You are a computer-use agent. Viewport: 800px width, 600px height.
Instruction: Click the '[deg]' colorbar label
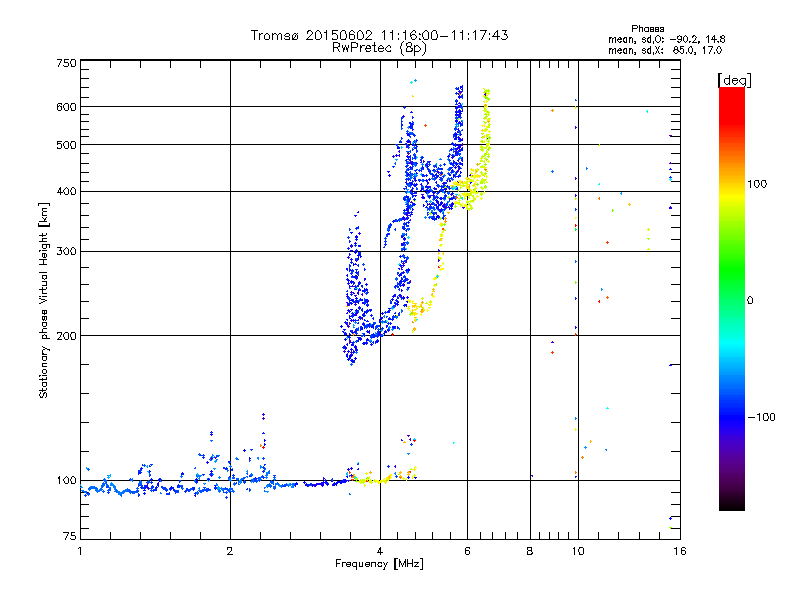point(735,80)
